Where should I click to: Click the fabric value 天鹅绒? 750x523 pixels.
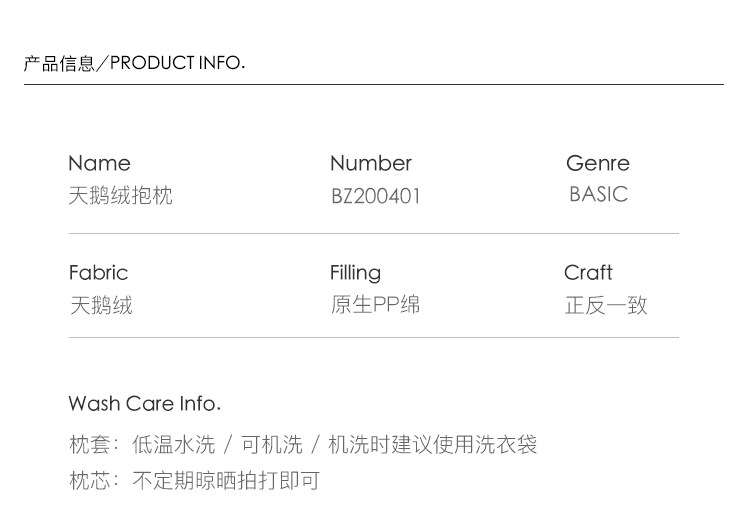[x=100, y=305]
